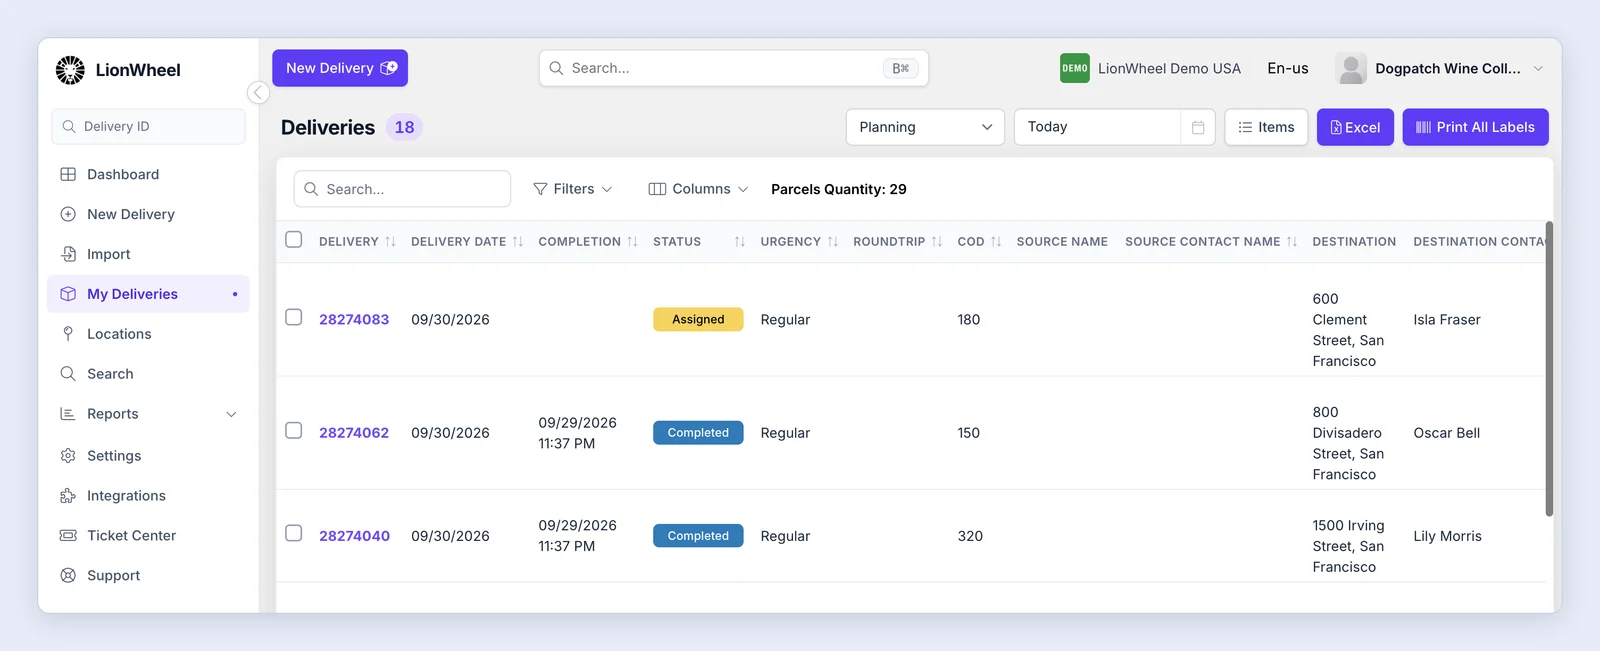Open Ticket Center in the sidebar
Screen dimensions: 1600x651
(148, 535)
